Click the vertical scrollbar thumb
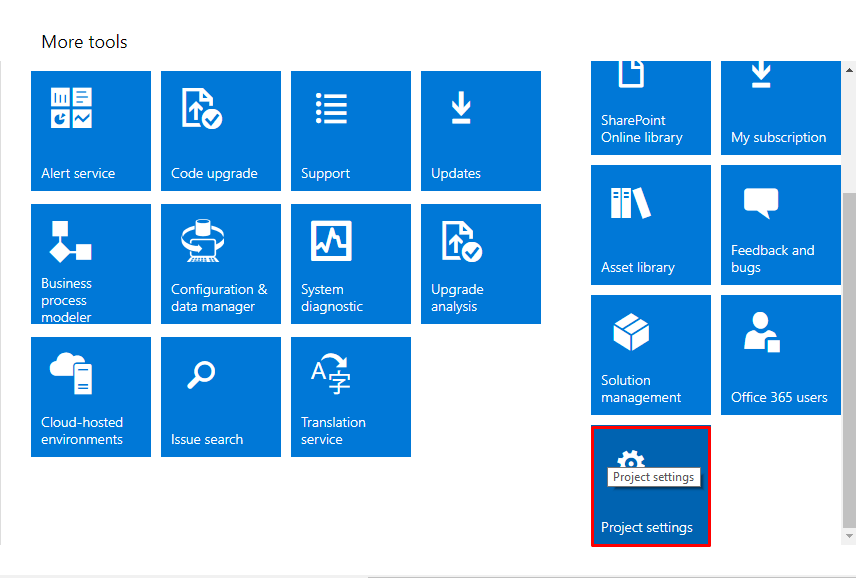This screenshot has width=856, height=578. pos(849,360)
